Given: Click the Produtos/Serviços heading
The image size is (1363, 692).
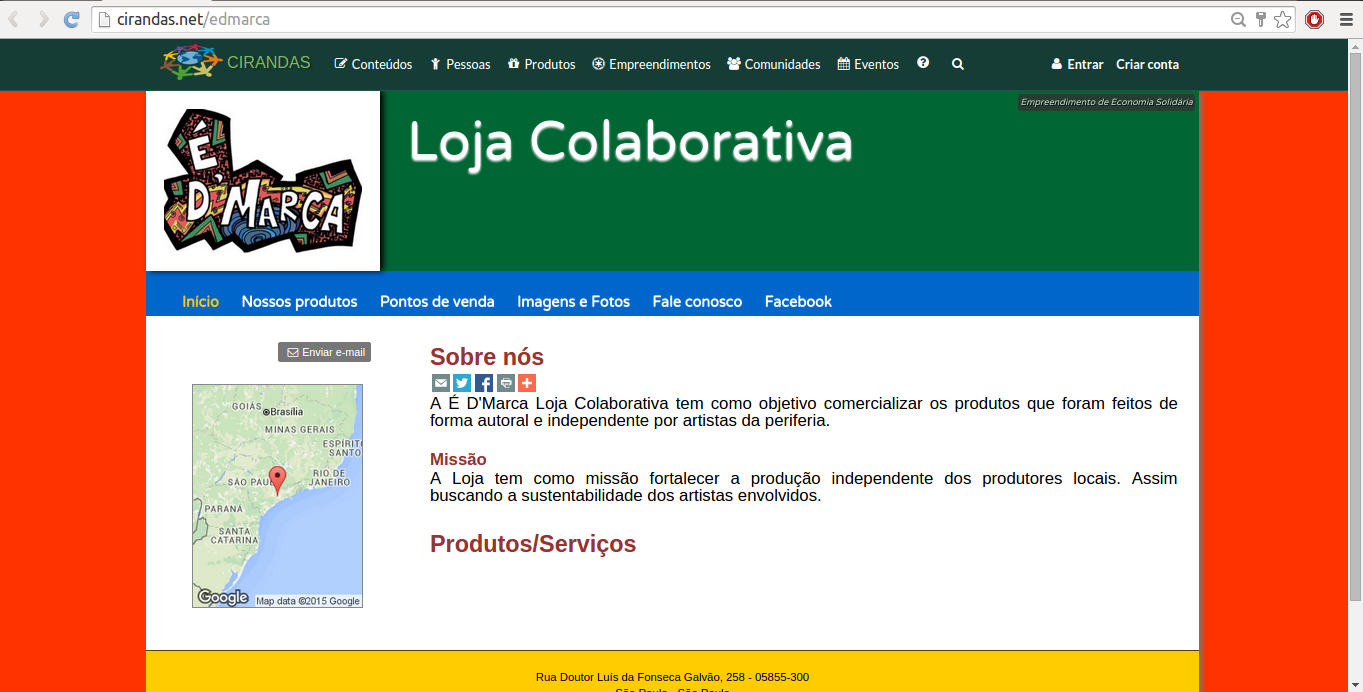Looking at the screenshot, I should tap(533, 544).
